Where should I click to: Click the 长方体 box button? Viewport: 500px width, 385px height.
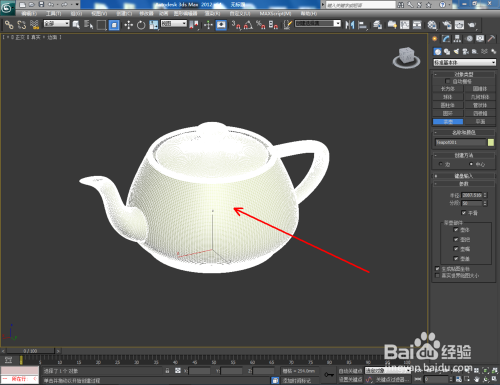pos(448,89)
